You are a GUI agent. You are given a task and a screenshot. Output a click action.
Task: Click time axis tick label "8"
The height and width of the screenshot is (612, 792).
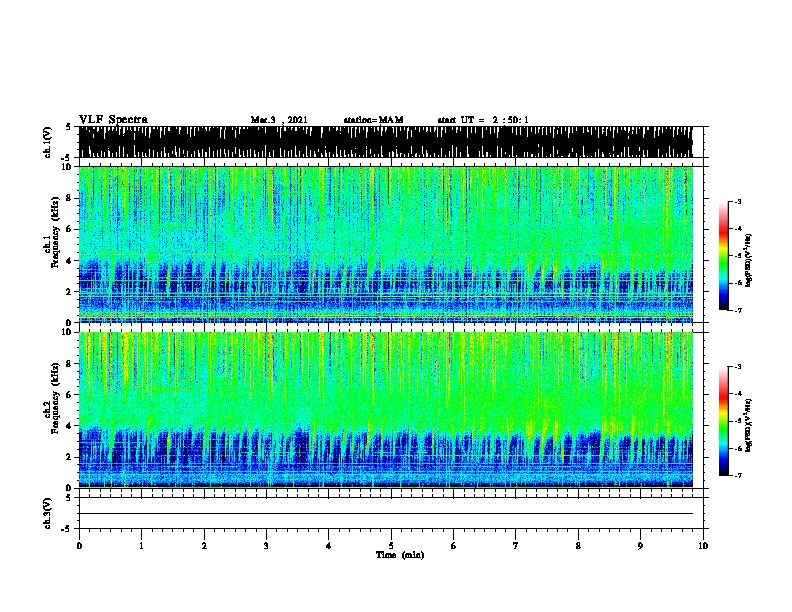coord(578,546)
